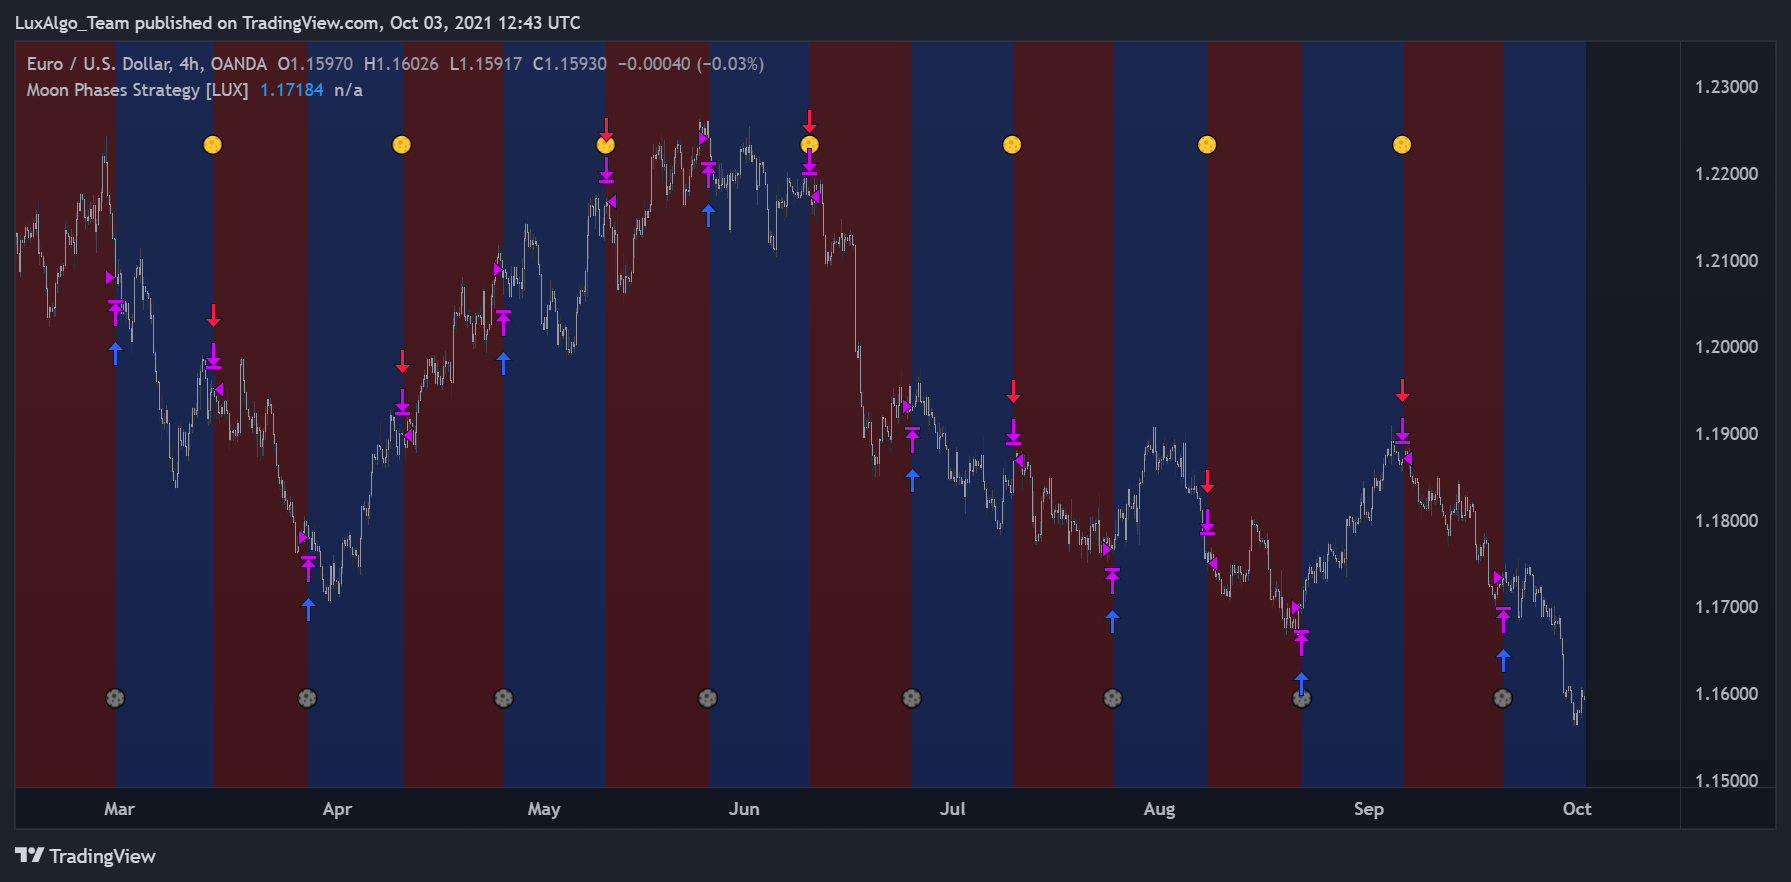Screen dimensions: 1791x882
Task: Click the low value L1.15917
Action: coord(486,64)
